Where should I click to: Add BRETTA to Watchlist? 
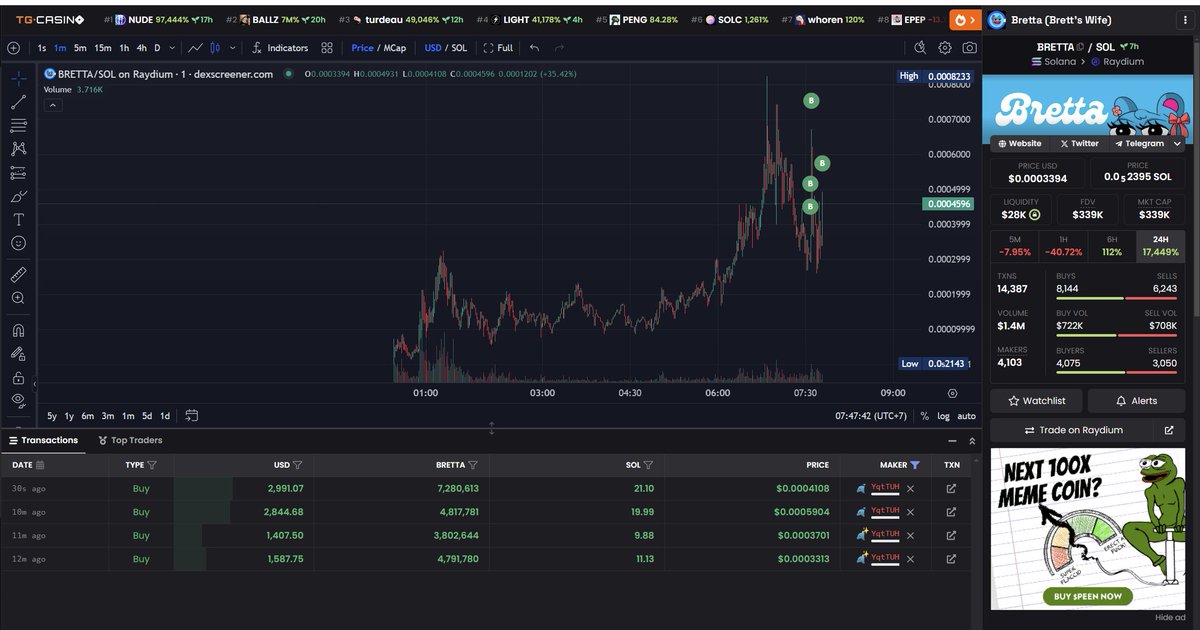click(x=1036, y=401)
